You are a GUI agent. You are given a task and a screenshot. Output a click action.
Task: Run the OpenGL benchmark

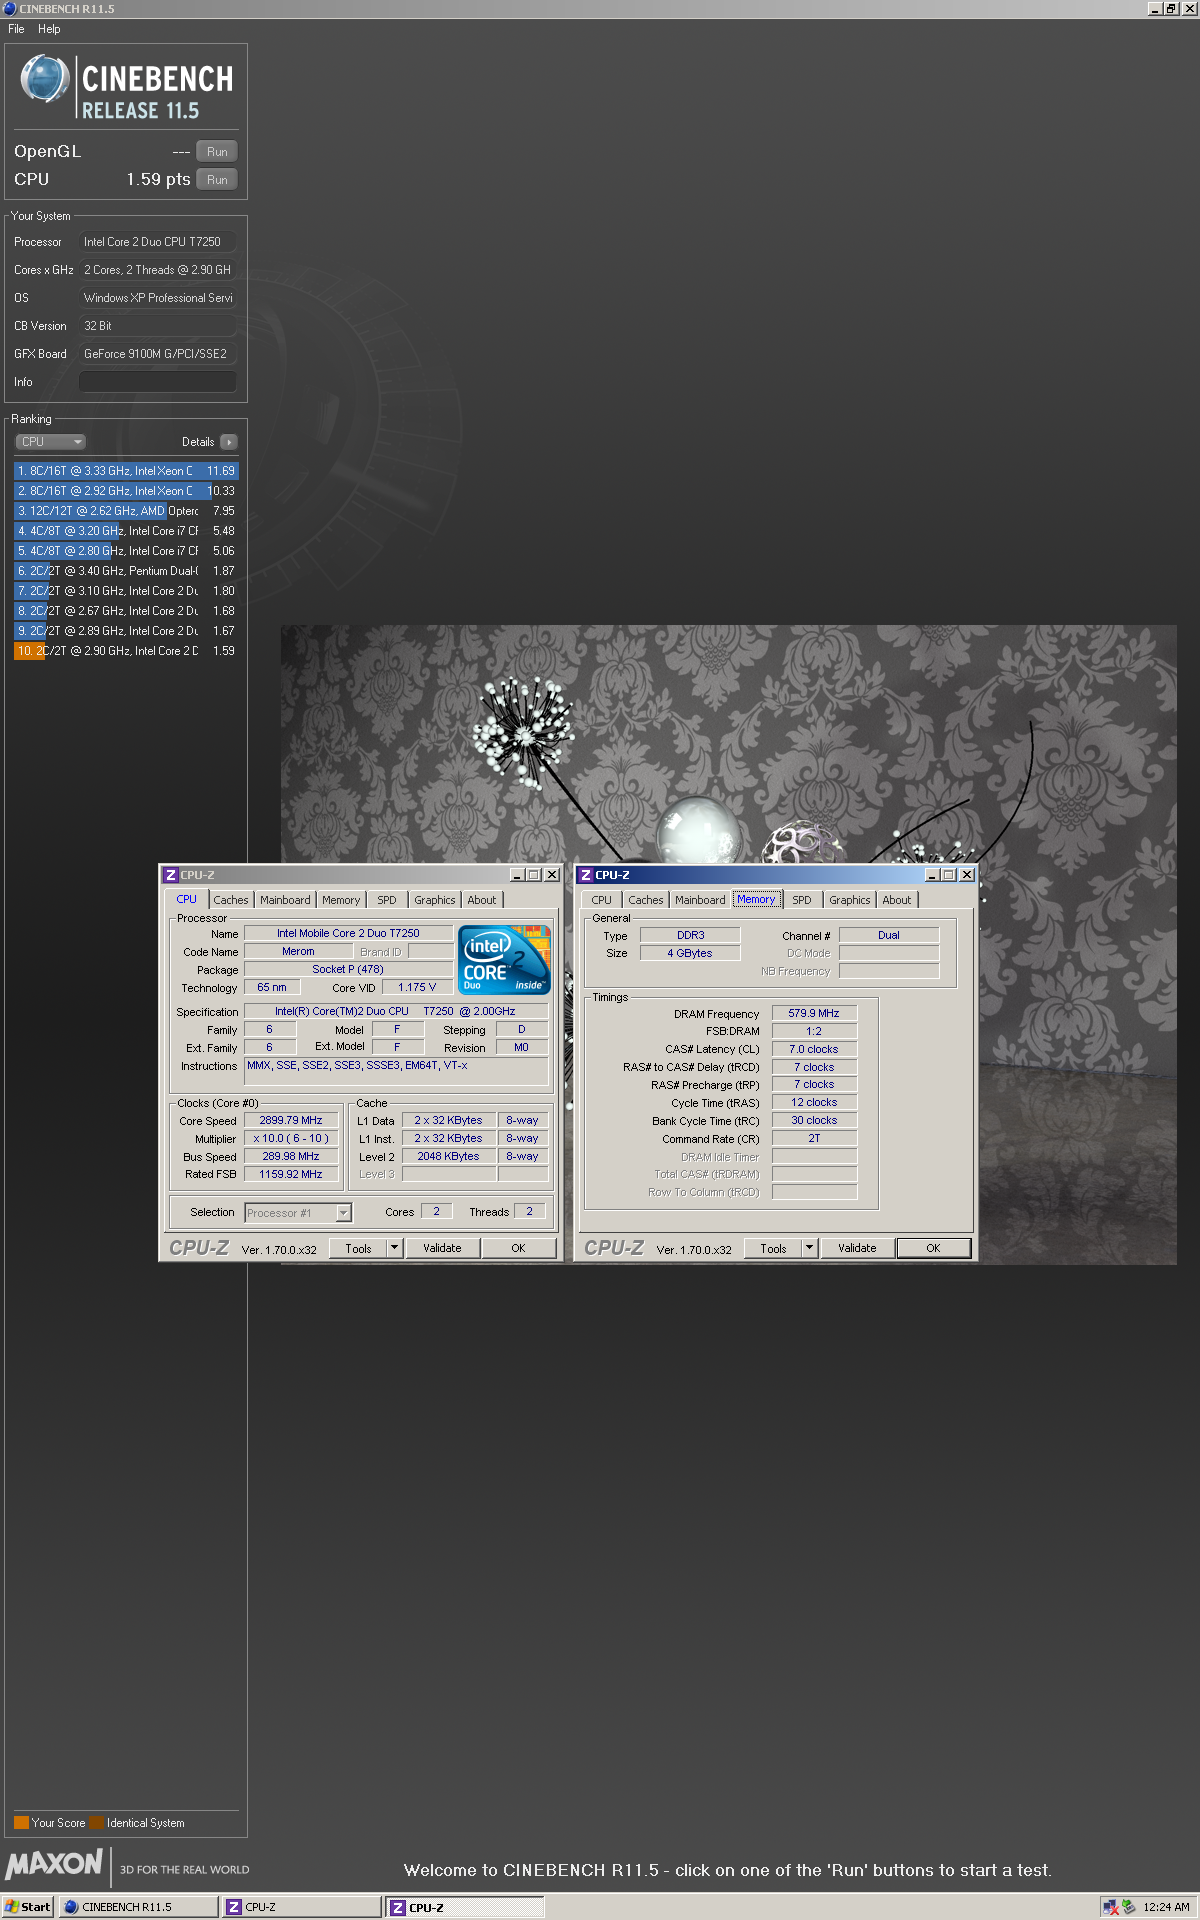217,152
